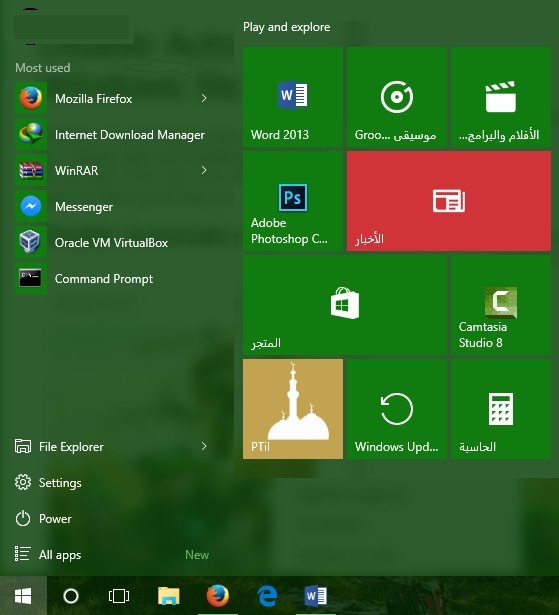Launch the Groove music tile
Screen dimensions: 559x615
[x=397, y=97]
